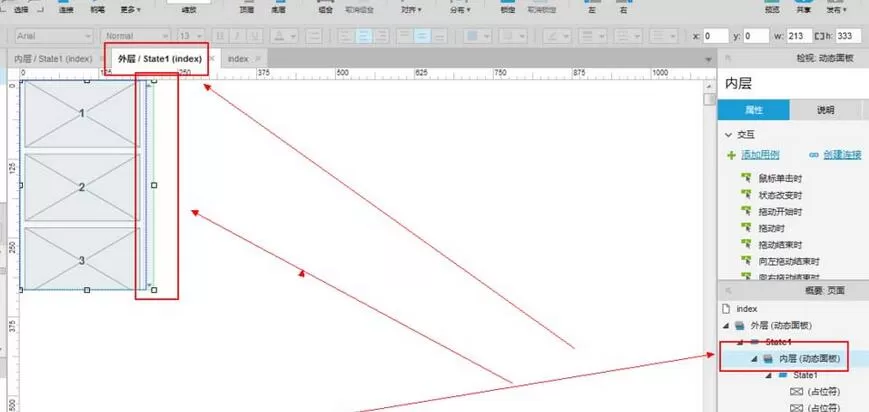
Task: Select the 状态改变时 event
Action: point(780,195)
